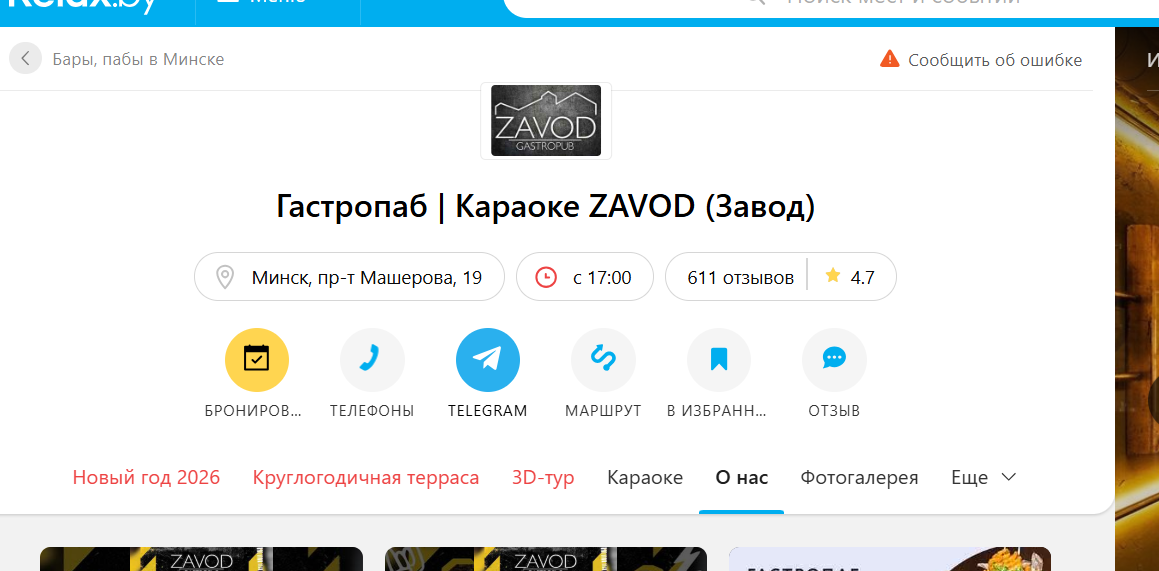Select the Фотогалерея tab
The image size is (1159, 571).
(859, 477)
